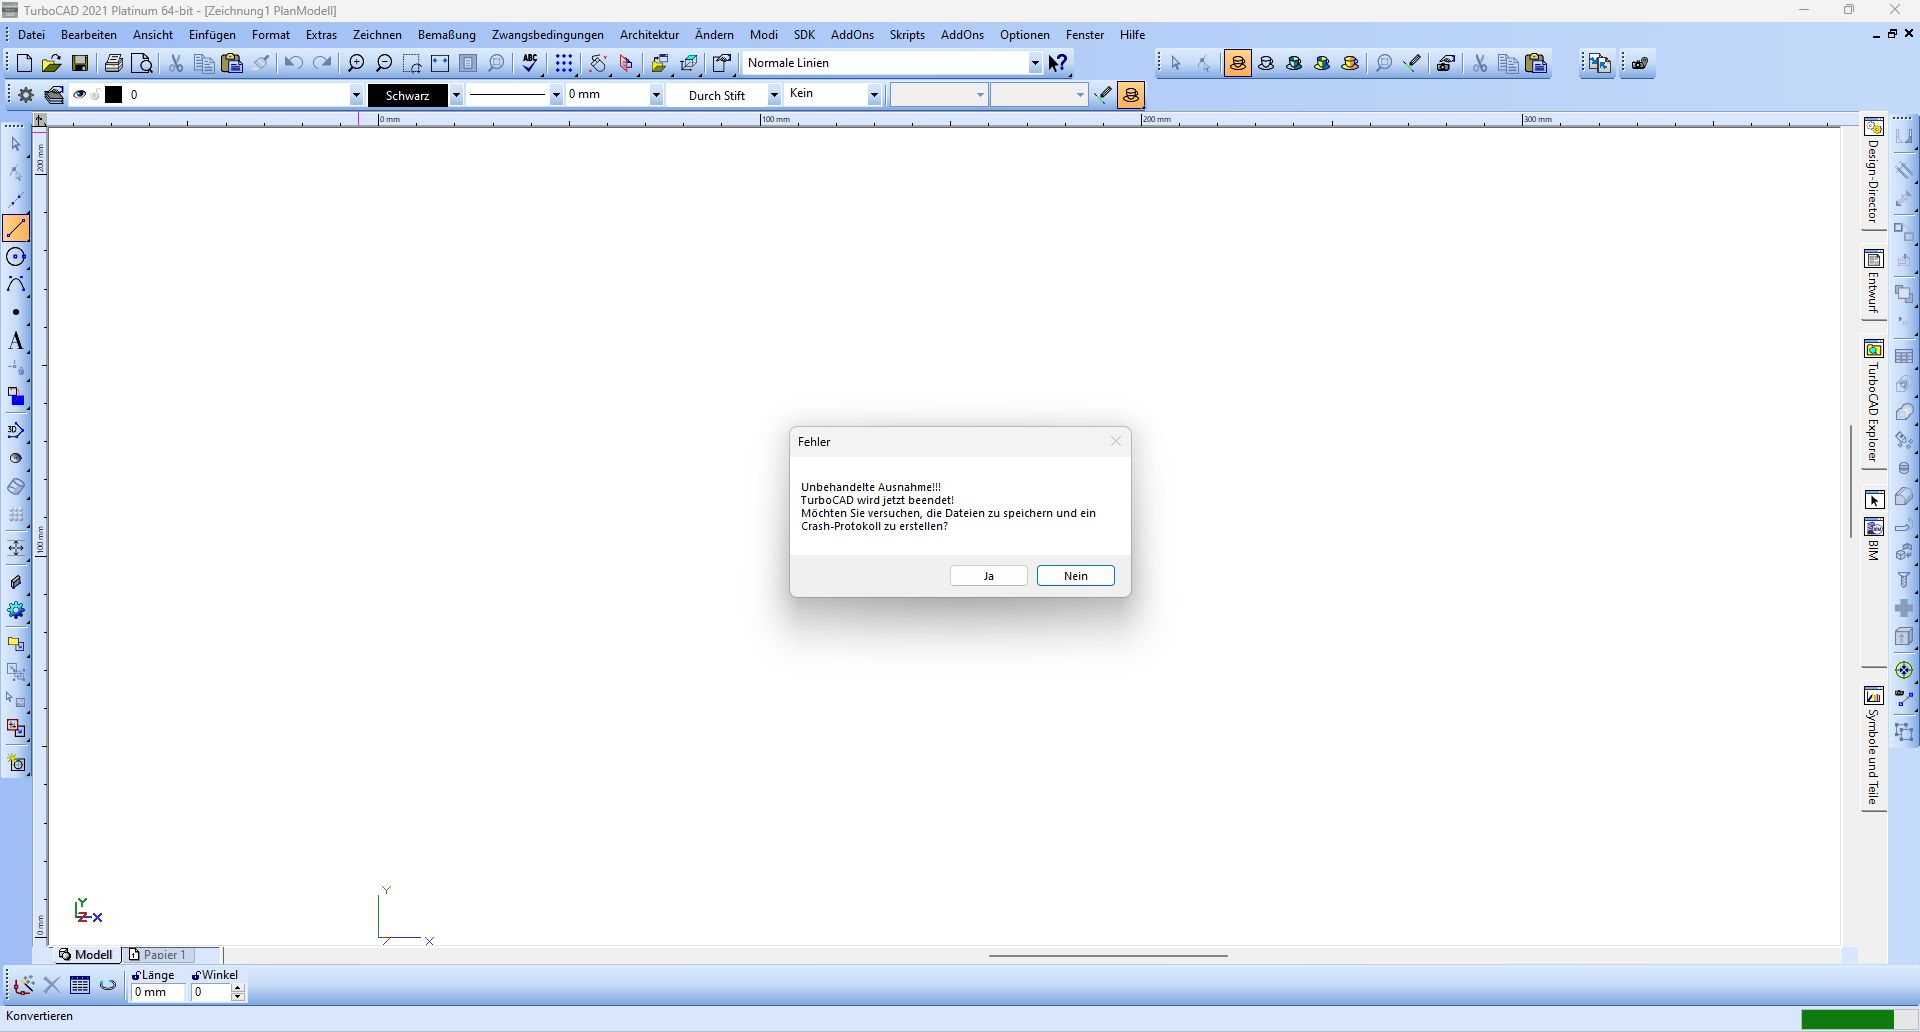
Task: Click the Winkel value field
Action: (210, 993)
